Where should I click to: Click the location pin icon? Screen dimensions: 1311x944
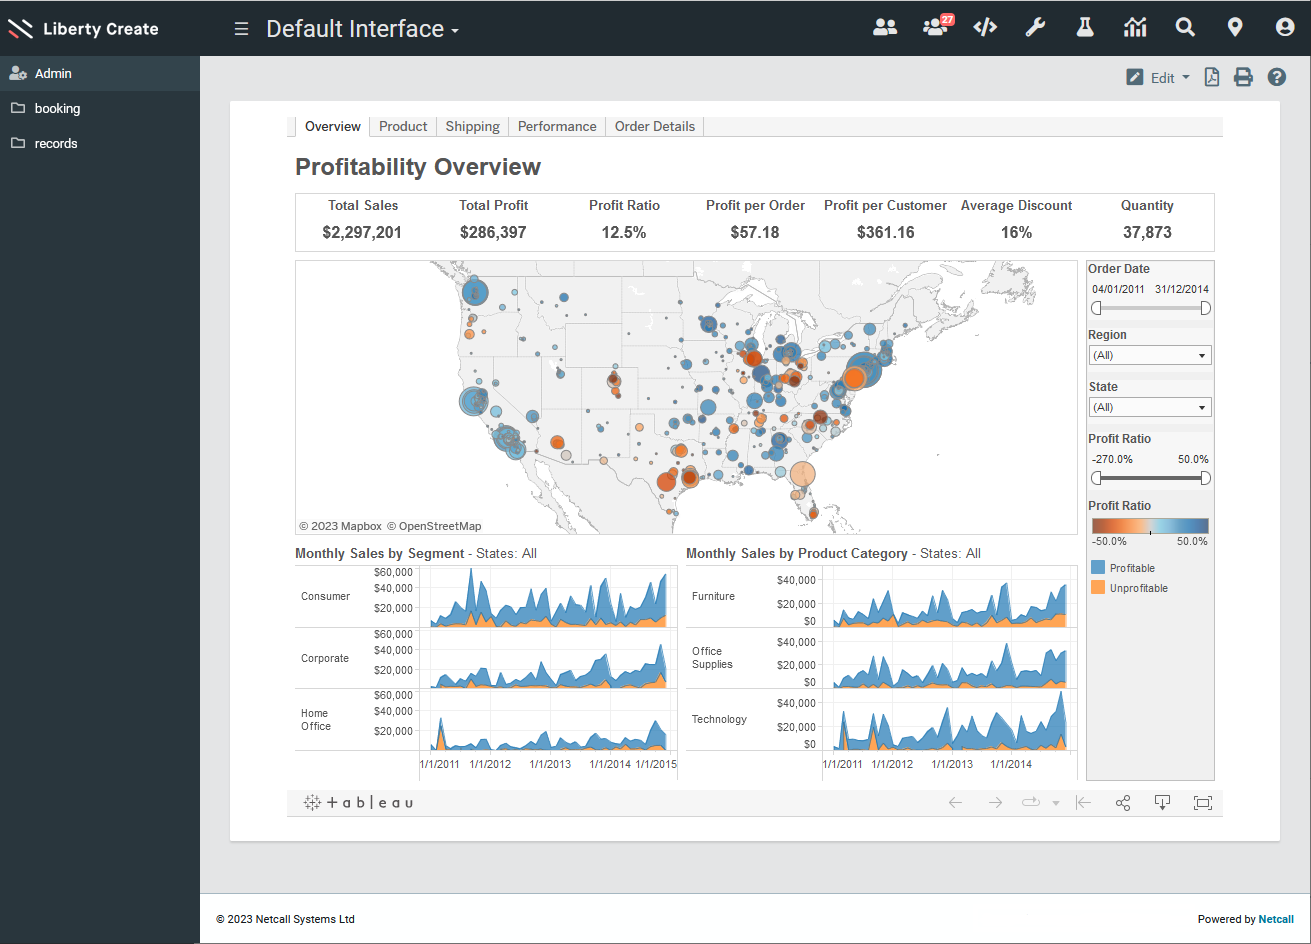tap(1235, 28)
